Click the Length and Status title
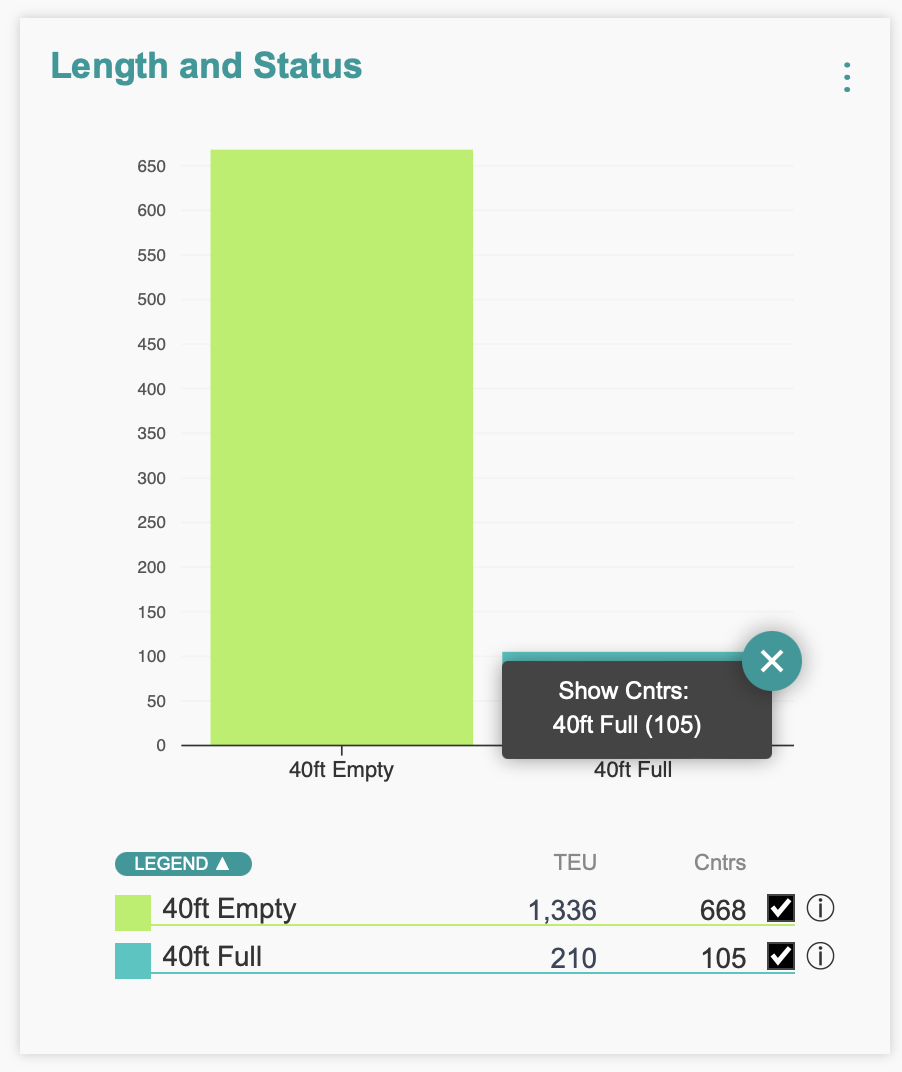 (206, 66)
